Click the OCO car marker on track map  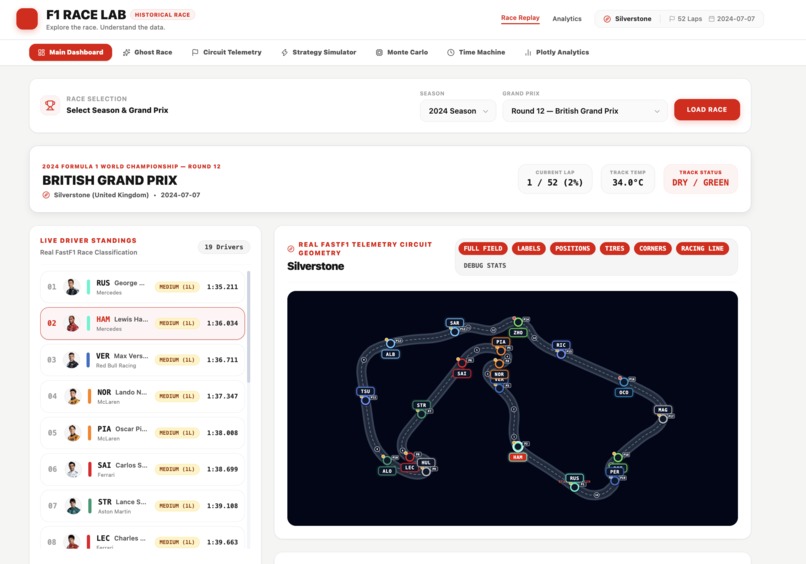click(624, 382)
